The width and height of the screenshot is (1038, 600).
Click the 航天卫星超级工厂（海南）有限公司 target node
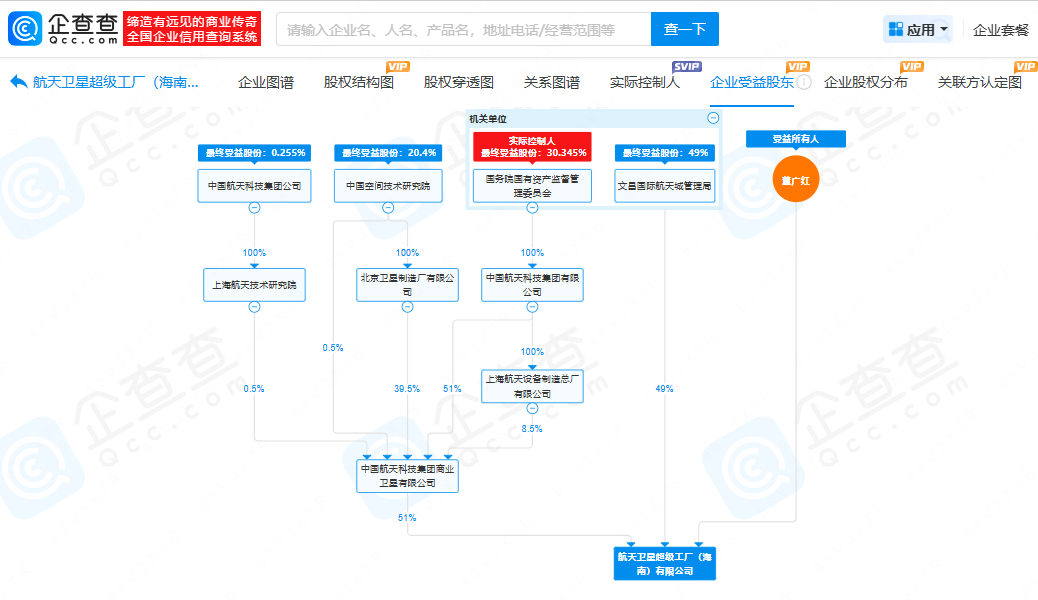665,564
